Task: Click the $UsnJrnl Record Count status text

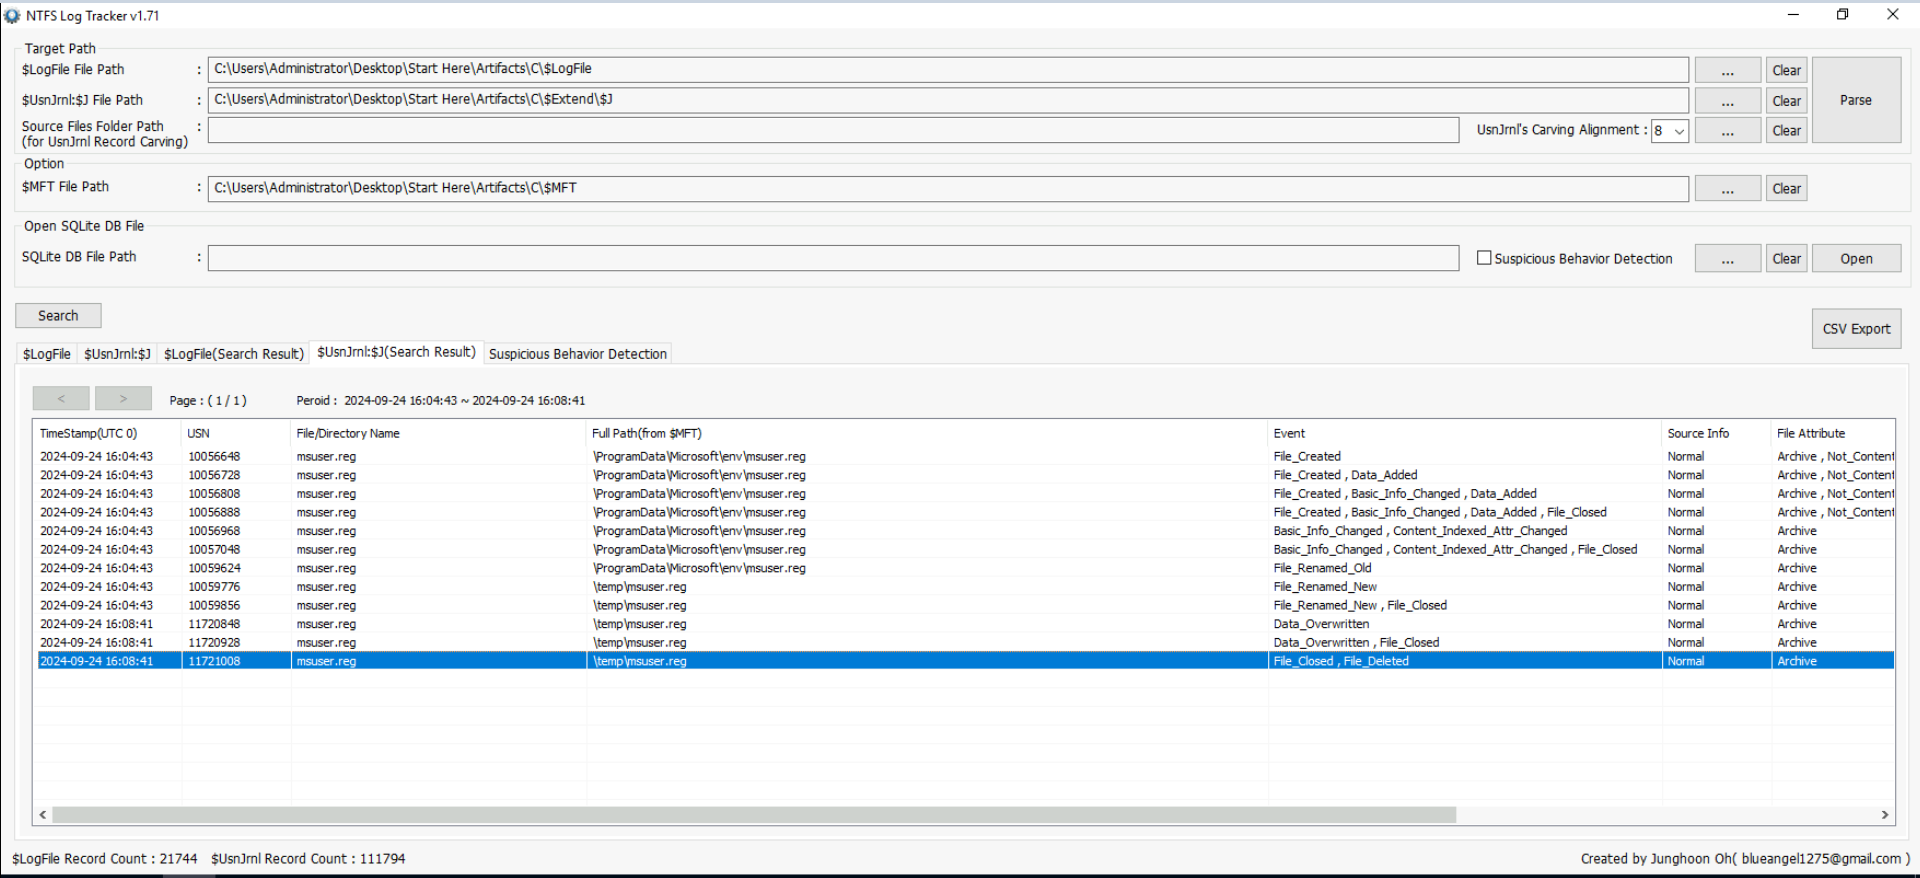Action: (x=308, y=859)
